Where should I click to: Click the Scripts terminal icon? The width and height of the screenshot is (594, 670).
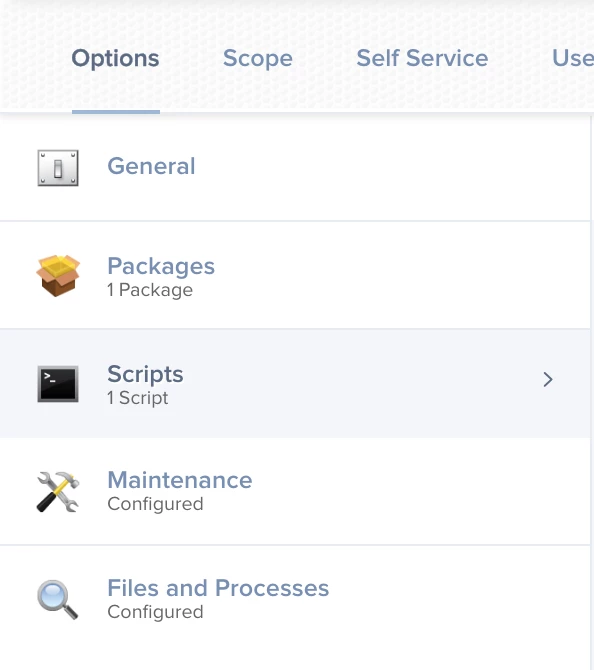pos(58,384)
